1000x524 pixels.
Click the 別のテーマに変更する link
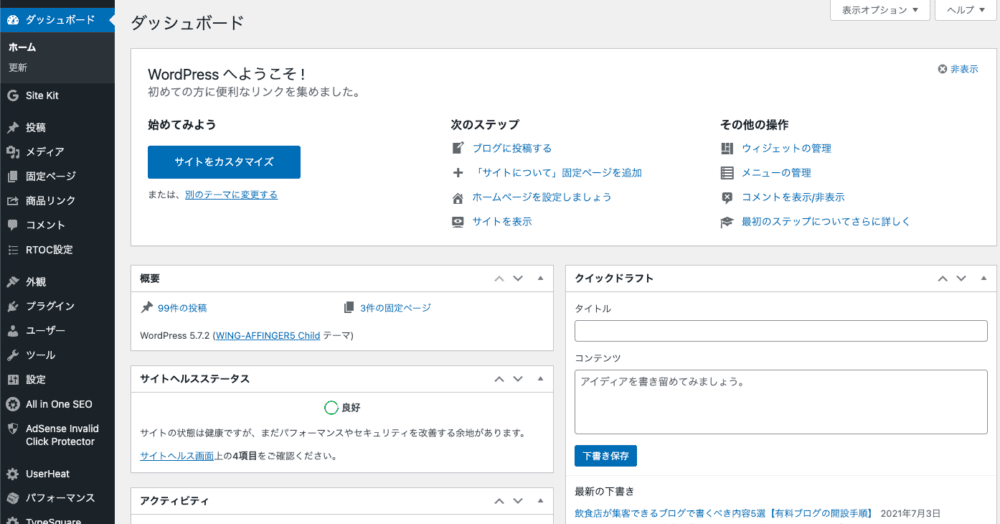coord(232,195)
